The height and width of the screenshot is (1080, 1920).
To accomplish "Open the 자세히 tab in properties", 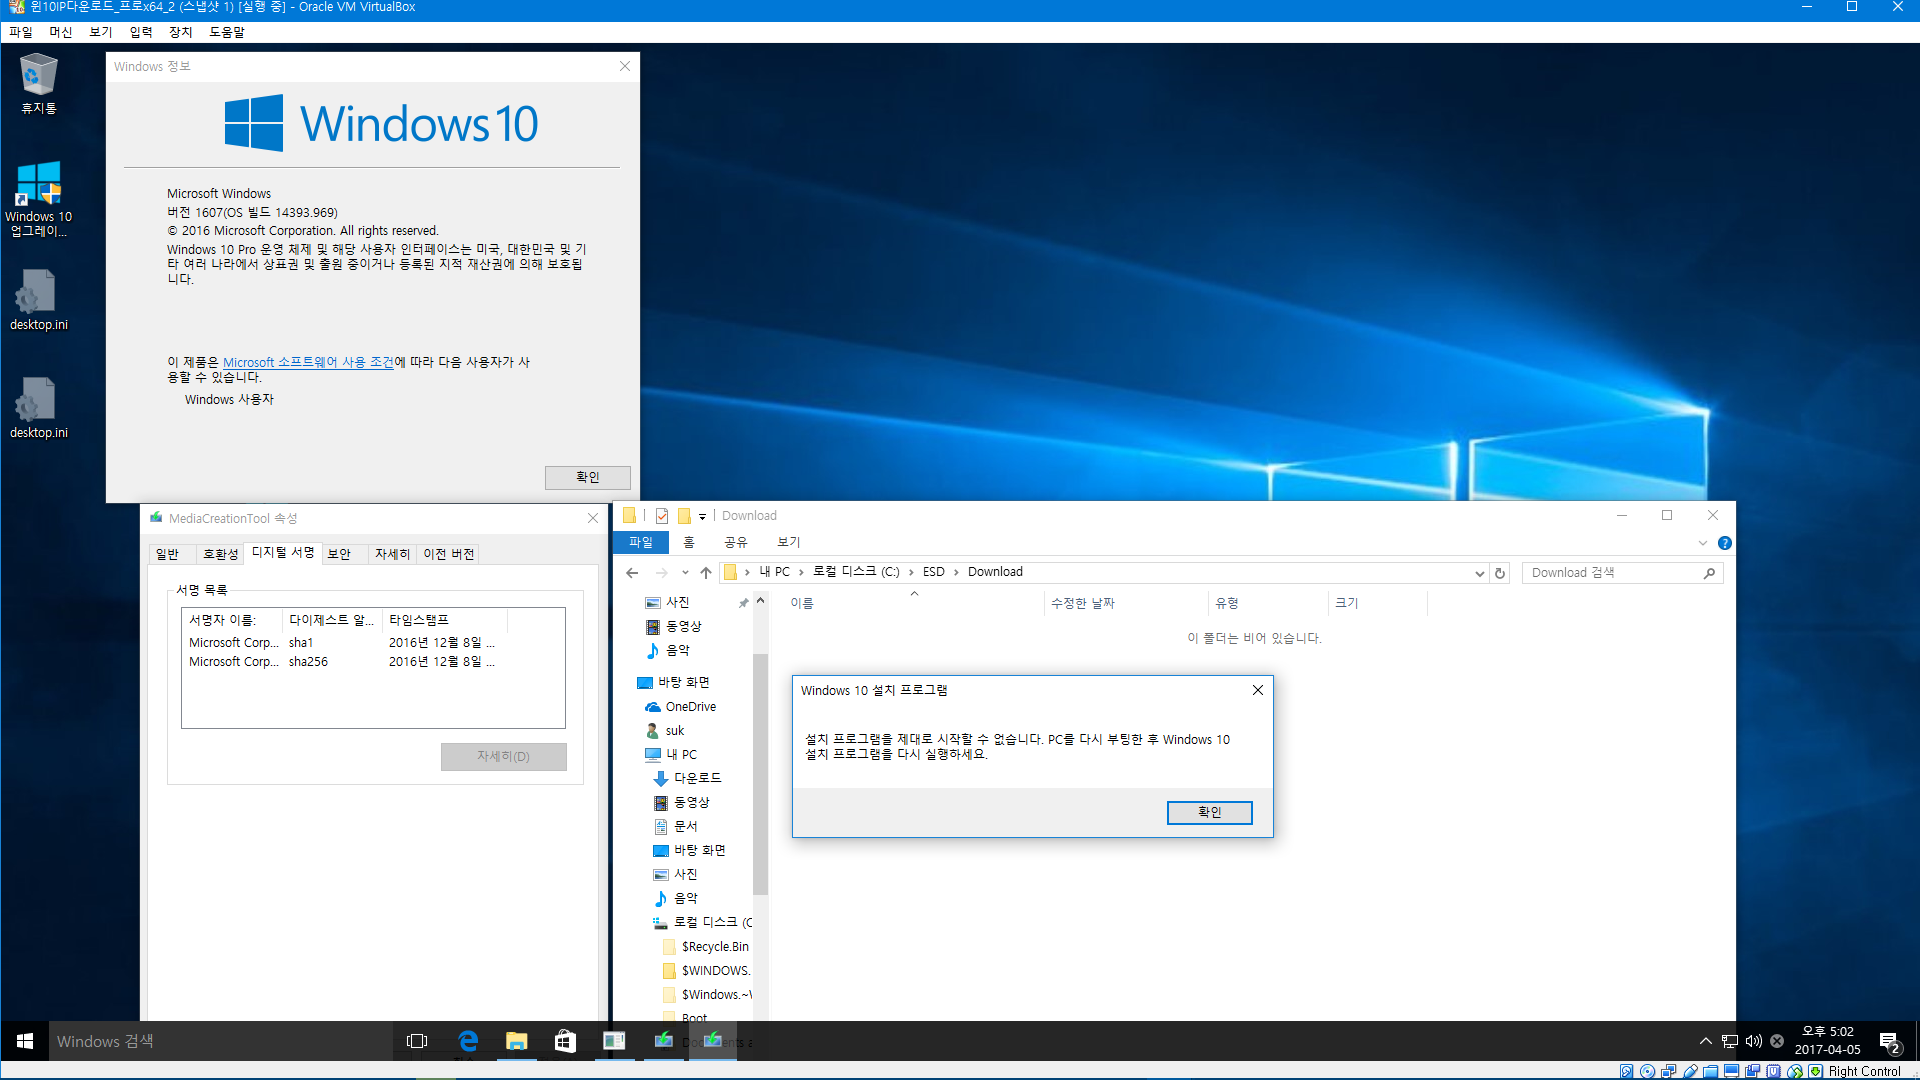I will (392, 554).
